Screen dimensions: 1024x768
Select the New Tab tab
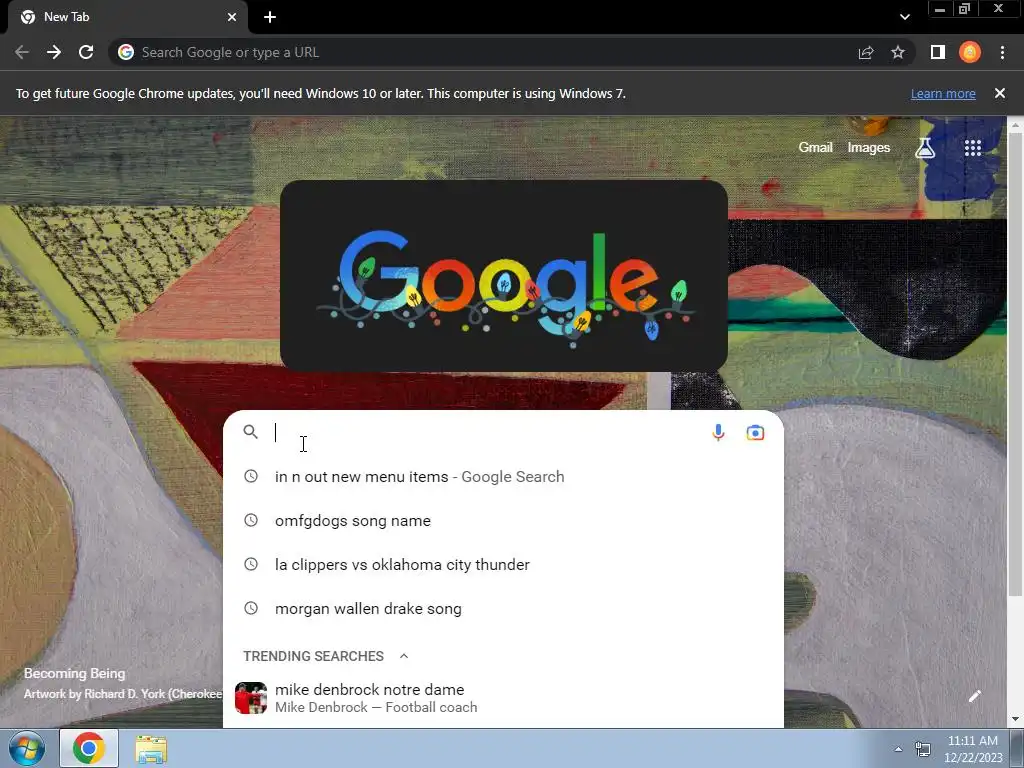pyautogui.click(x=127, y=17)
